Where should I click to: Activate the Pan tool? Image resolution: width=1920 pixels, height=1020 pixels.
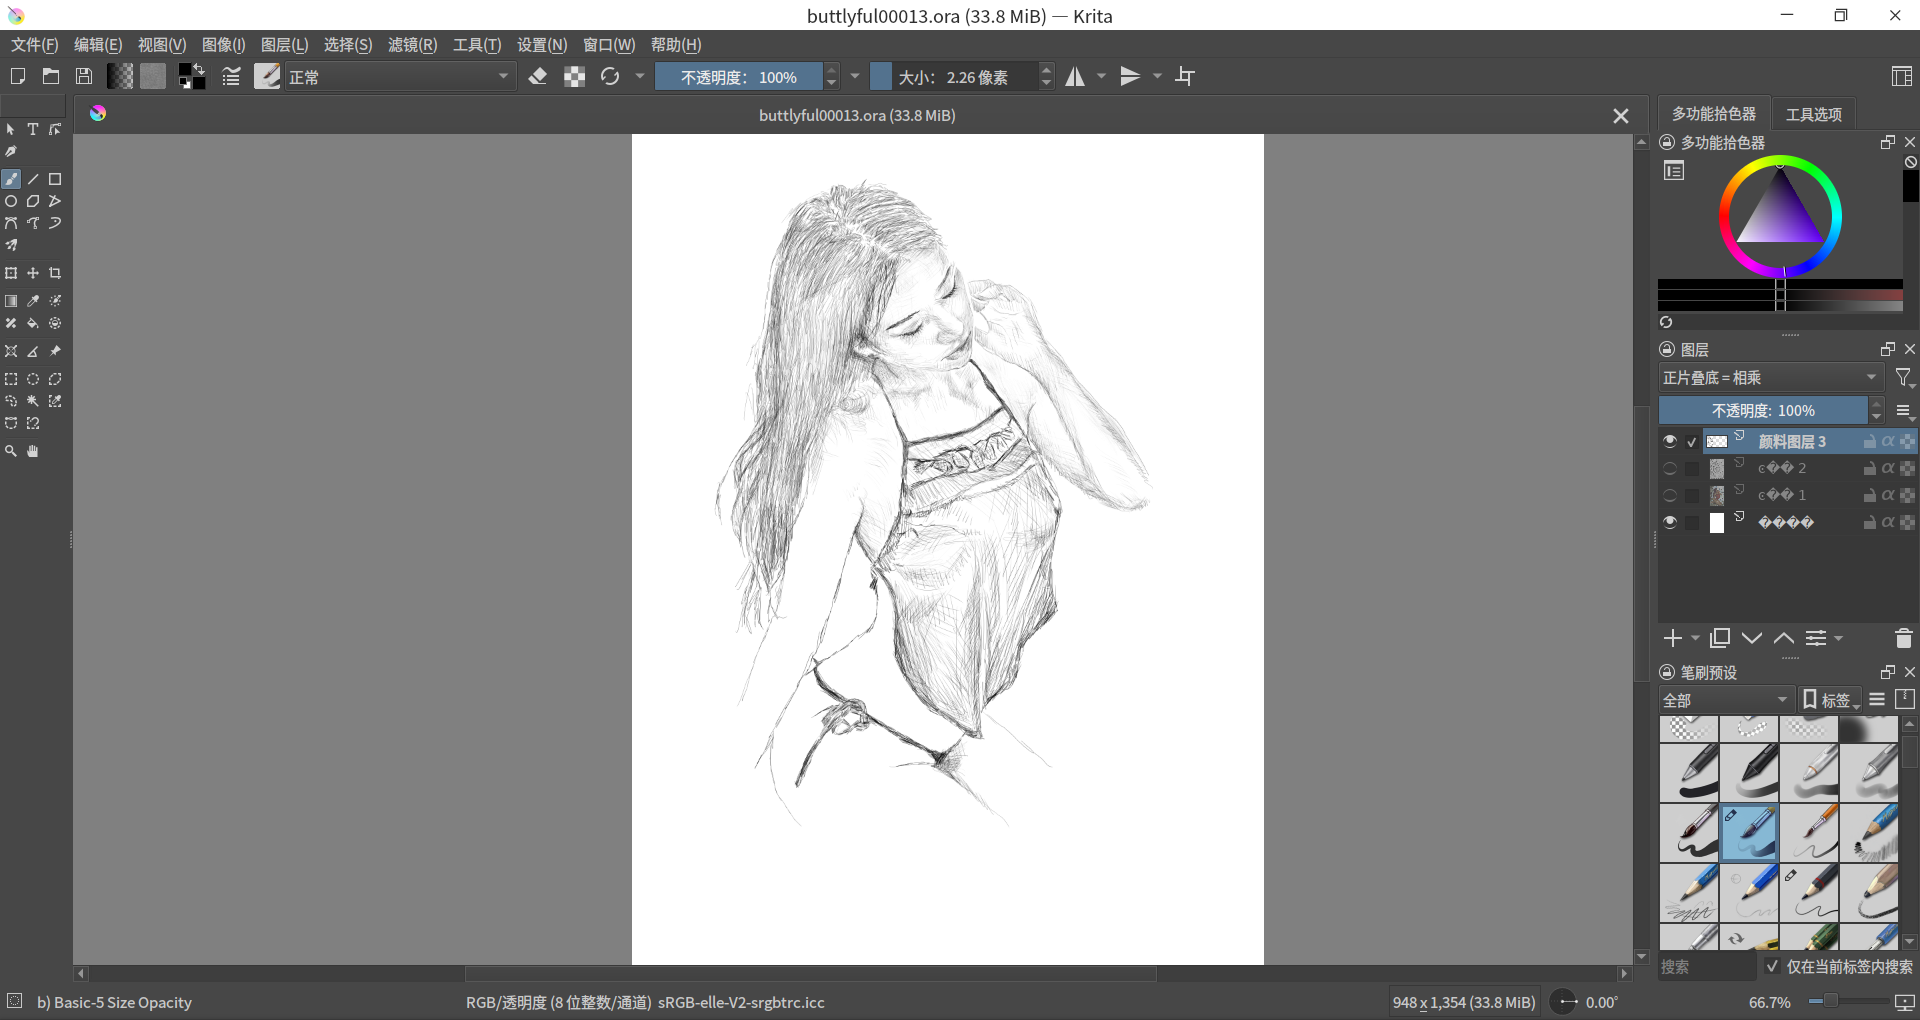point(33,451)
